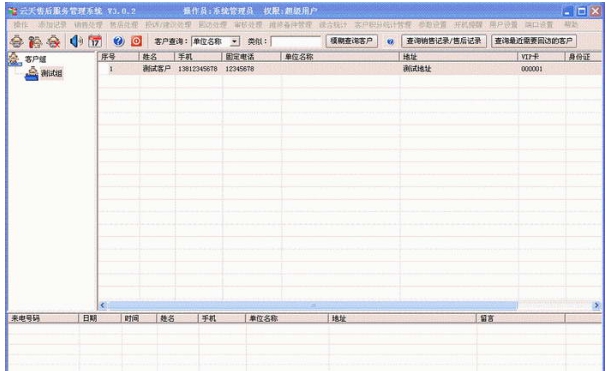
Task: Open the 用户设置 menu
Action: [x=504, y=25]
